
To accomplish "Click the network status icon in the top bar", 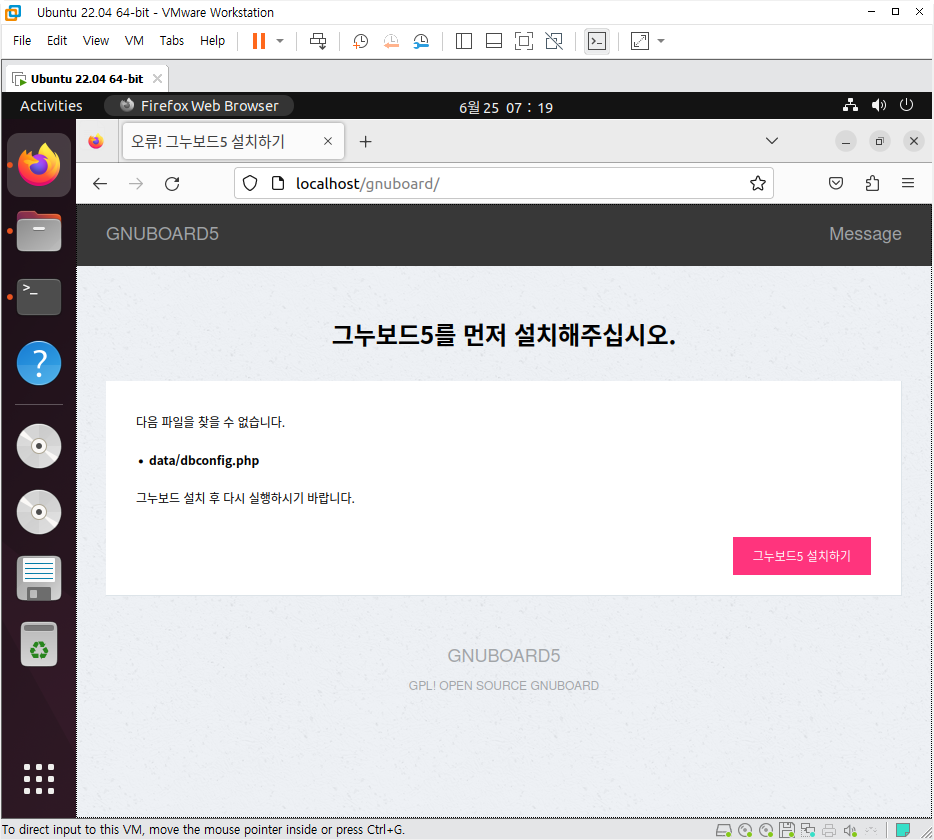I will [851, 105].
